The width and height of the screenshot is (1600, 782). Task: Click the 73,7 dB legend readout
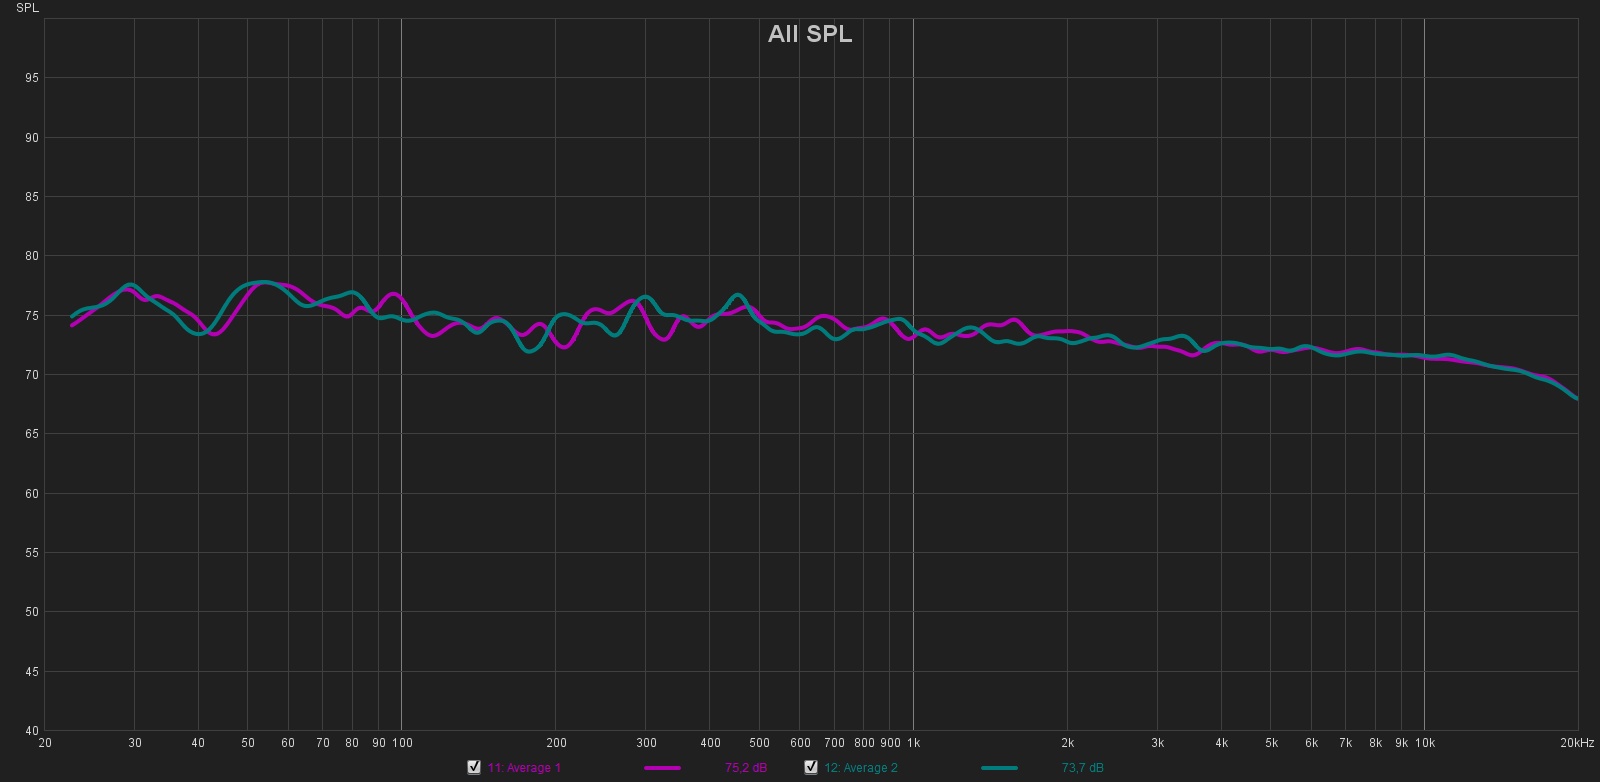point(1083,768)
